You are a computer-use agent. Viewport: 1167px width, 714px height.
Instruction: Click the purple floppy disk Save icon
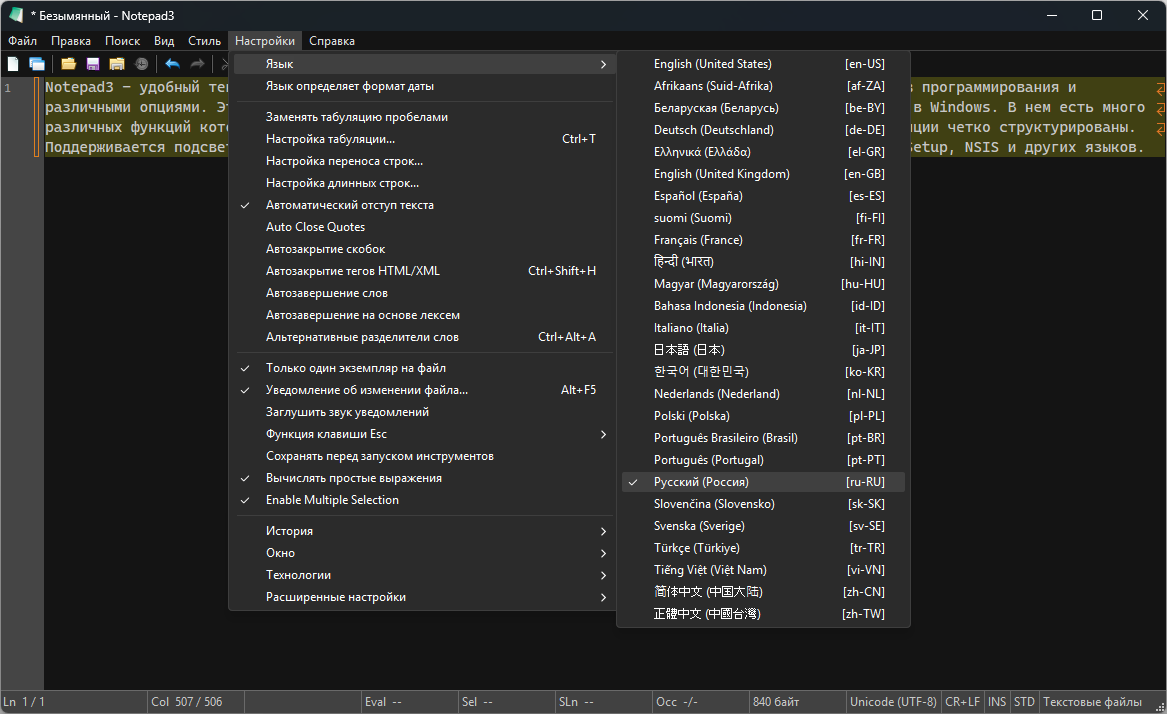click(x=93, y=64)
